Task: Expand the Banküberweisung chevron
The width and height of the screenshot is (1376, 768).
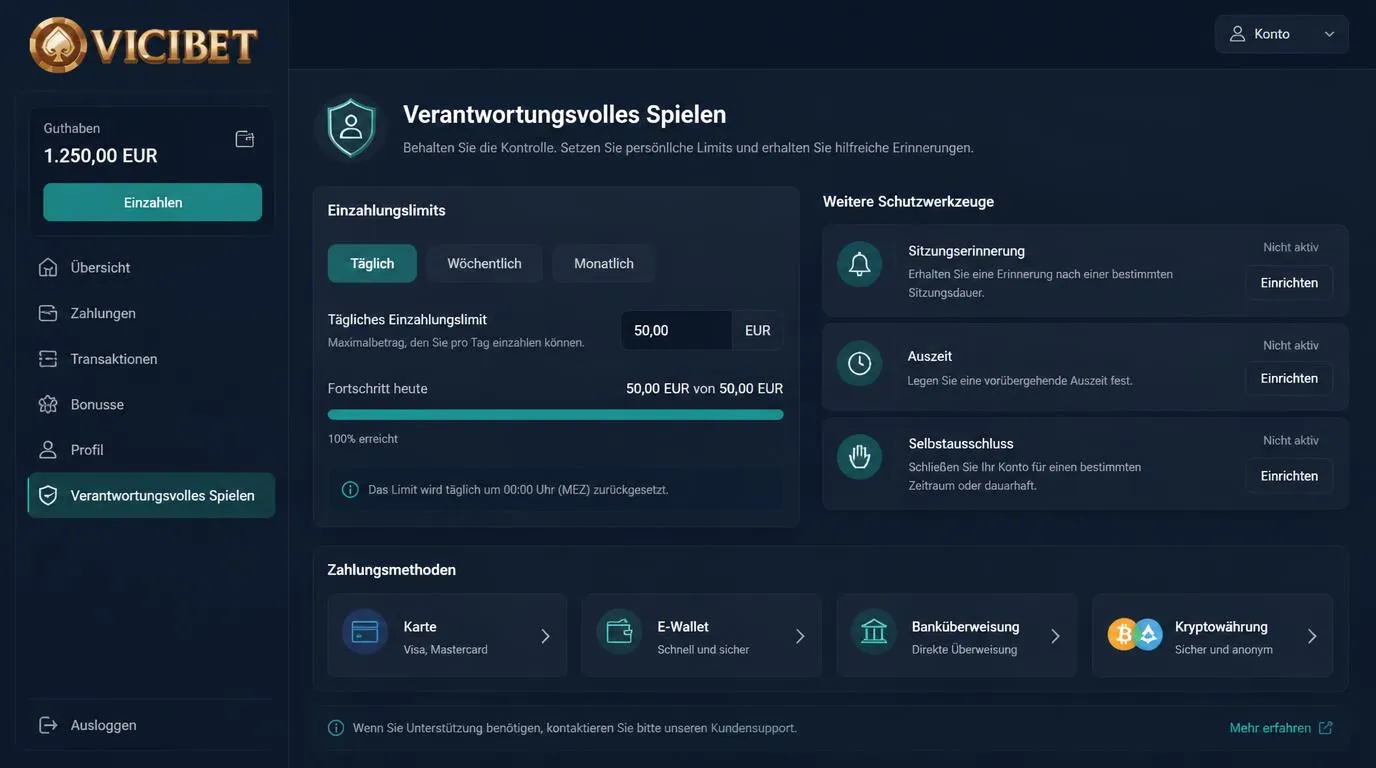Action: 1056,636
